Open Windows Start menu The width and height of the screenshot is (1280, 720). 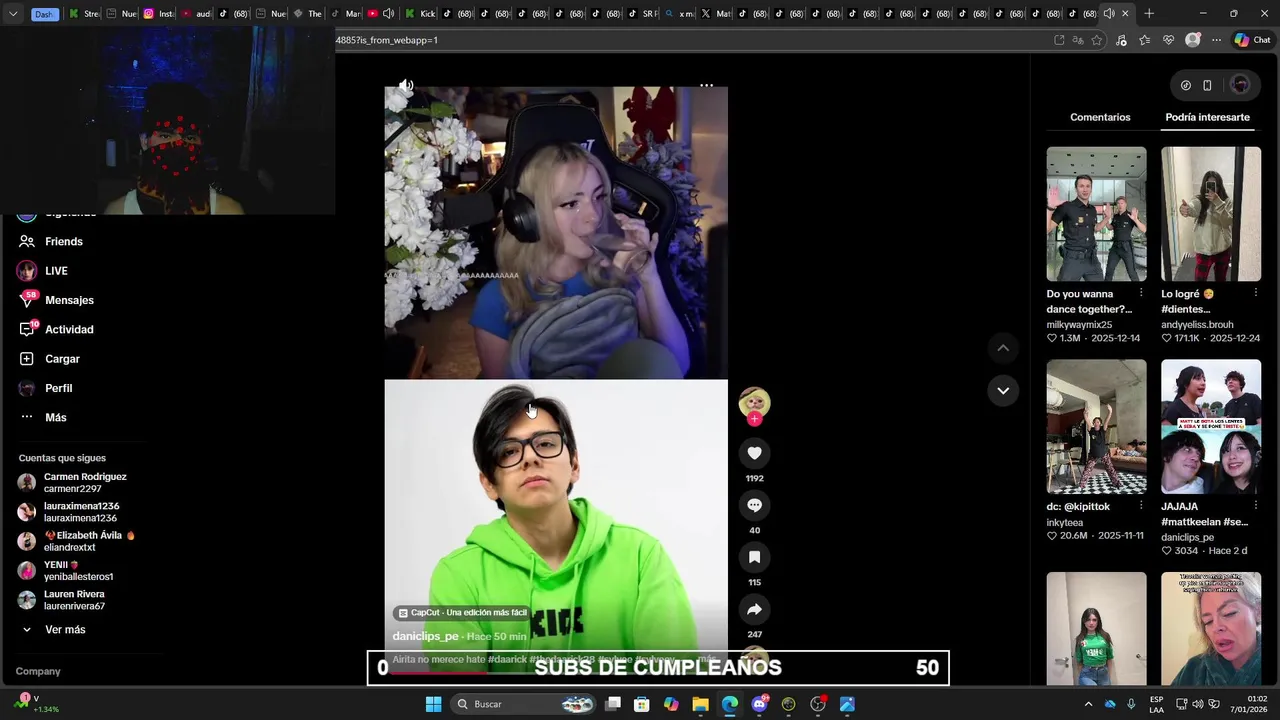pos(433,704)
